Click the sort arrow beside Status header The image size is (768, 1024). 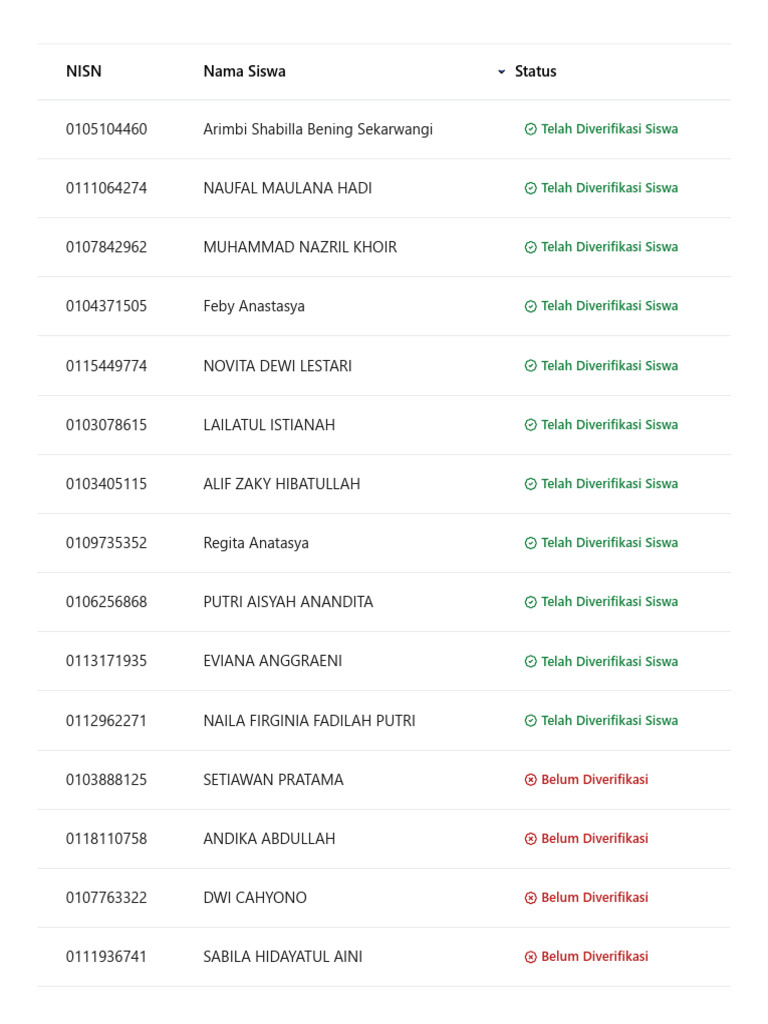click(502, 72)
